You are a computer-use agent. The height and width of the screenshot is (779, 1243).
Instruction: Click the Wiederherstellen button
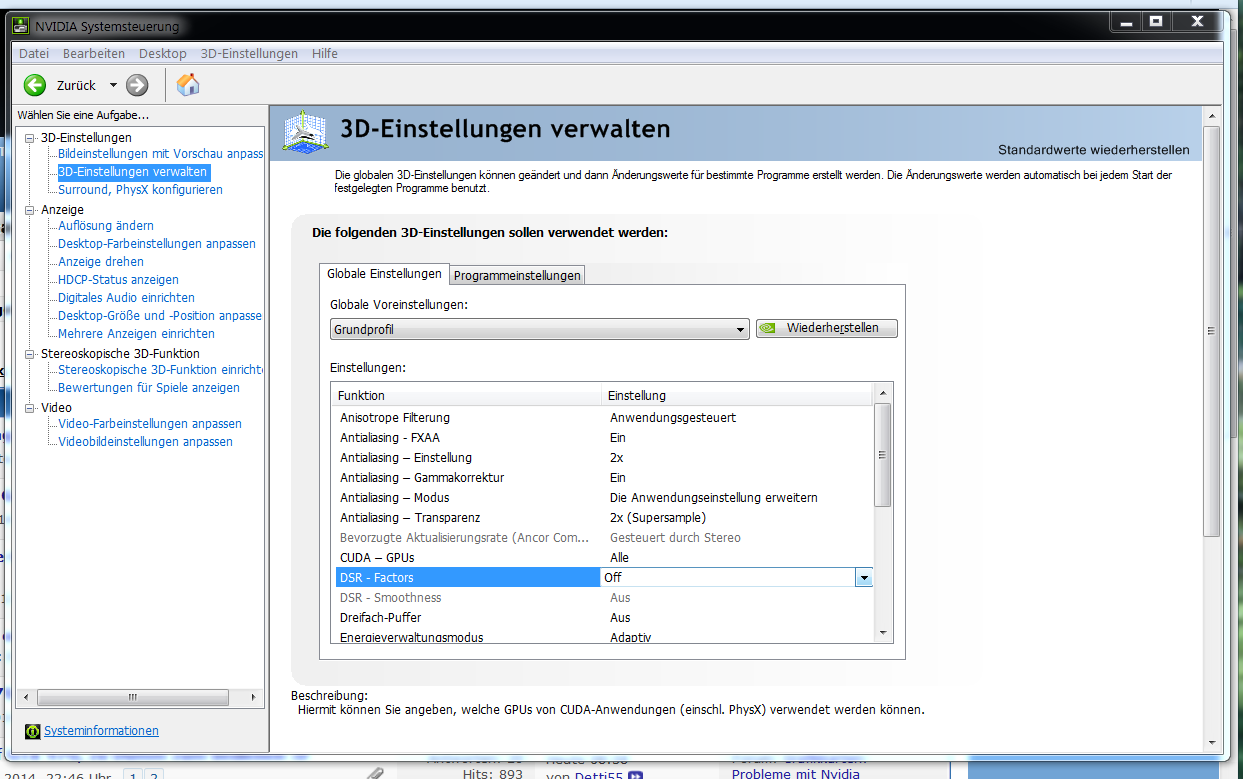827,328
